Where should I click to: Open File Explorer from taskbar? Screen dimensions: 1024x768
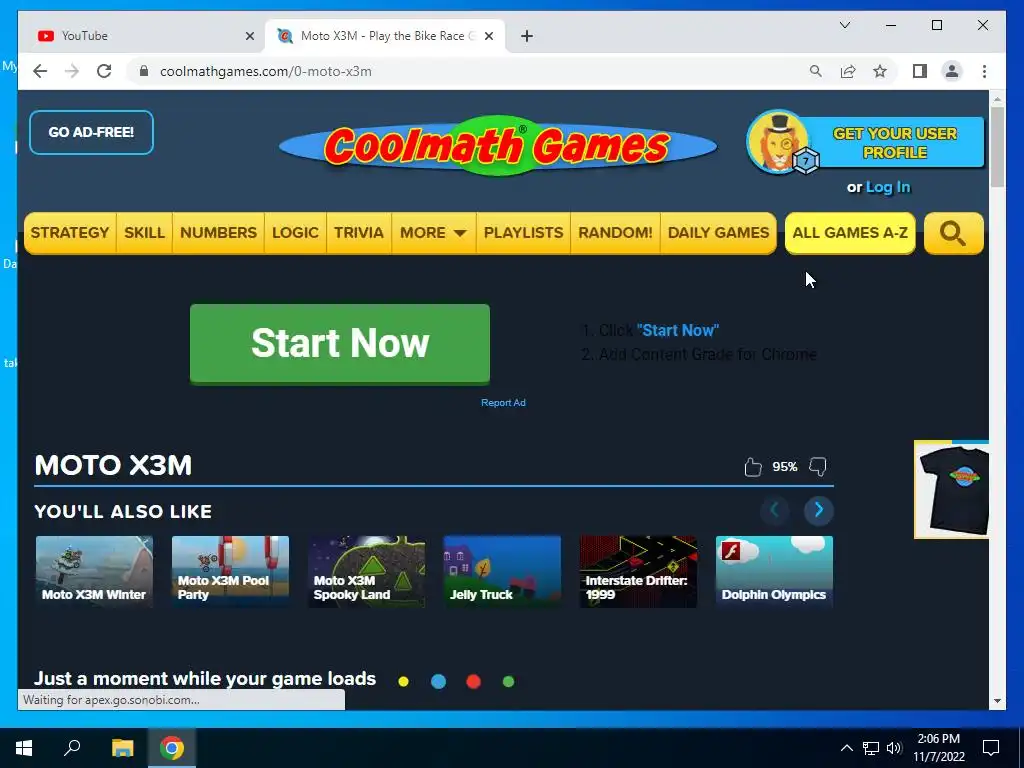point(122,748)
